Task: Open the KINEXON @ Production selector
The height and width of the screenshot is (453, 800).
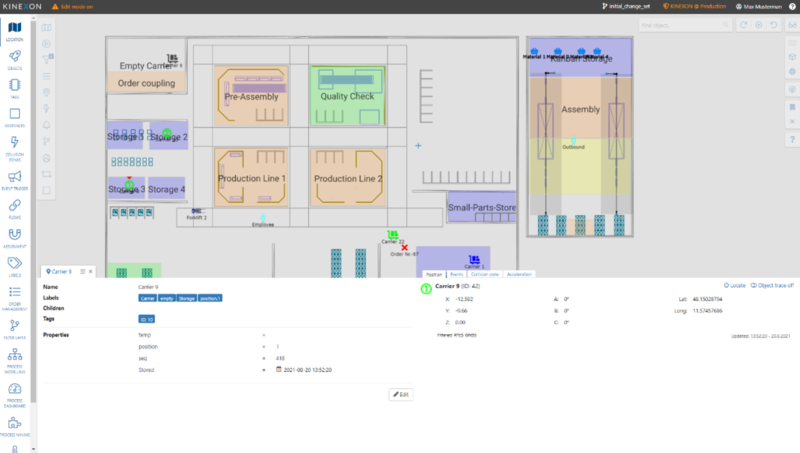Action: click(x=693, y=6)
